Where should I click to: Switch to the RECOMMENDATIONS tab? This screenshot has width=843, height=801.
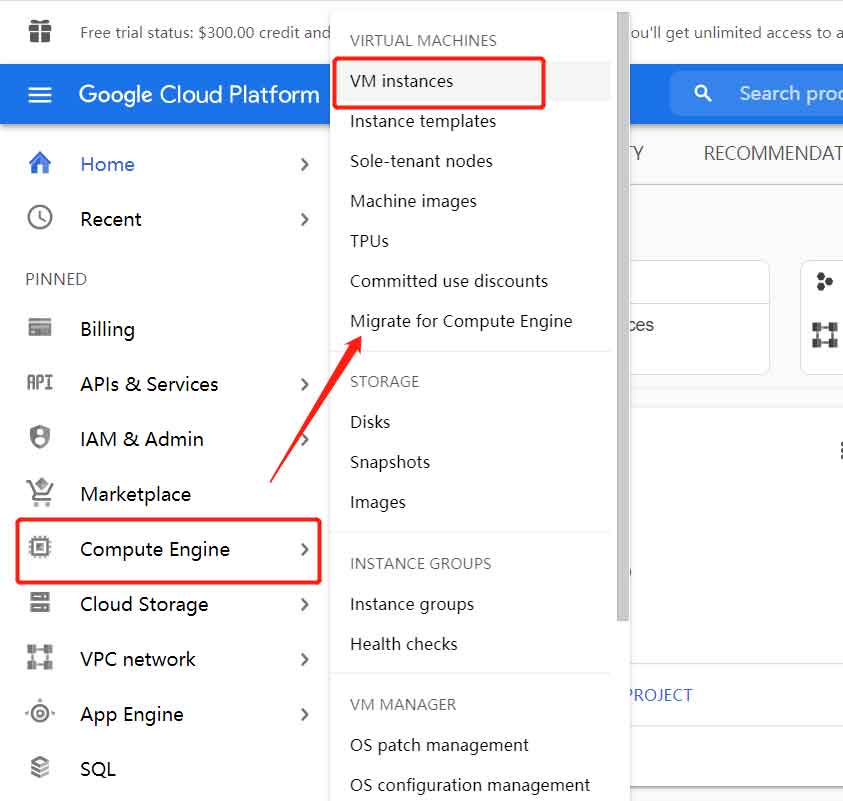773,154
